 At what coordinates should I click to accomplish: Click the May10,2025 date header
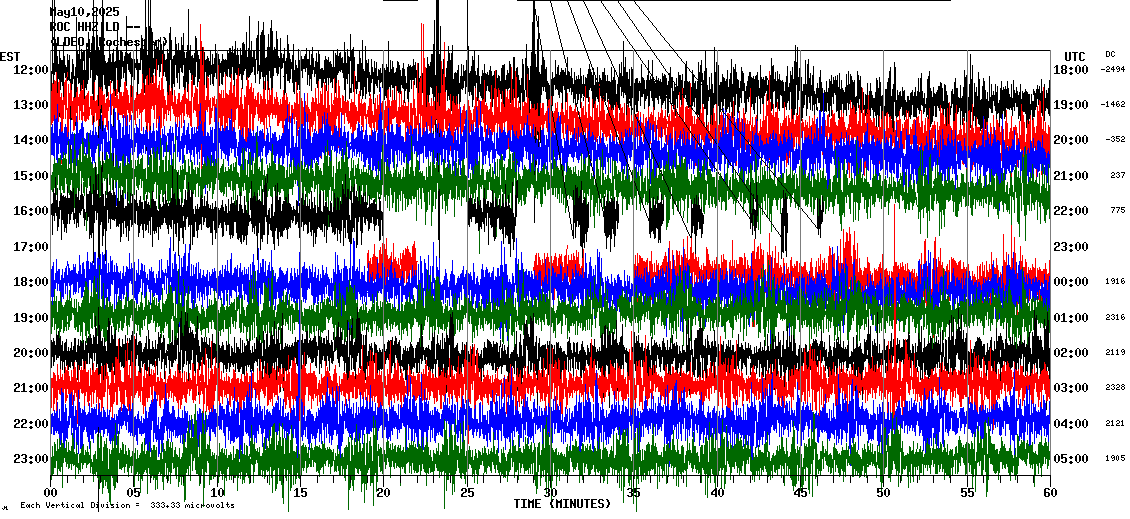(85, 12)
